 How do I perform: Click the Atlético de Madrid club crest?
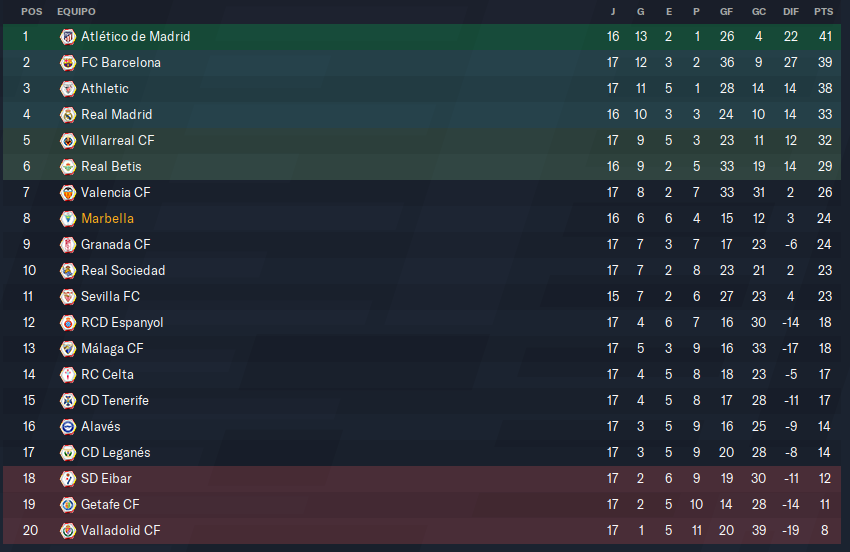pyautogui.click(x=68, y=37)
